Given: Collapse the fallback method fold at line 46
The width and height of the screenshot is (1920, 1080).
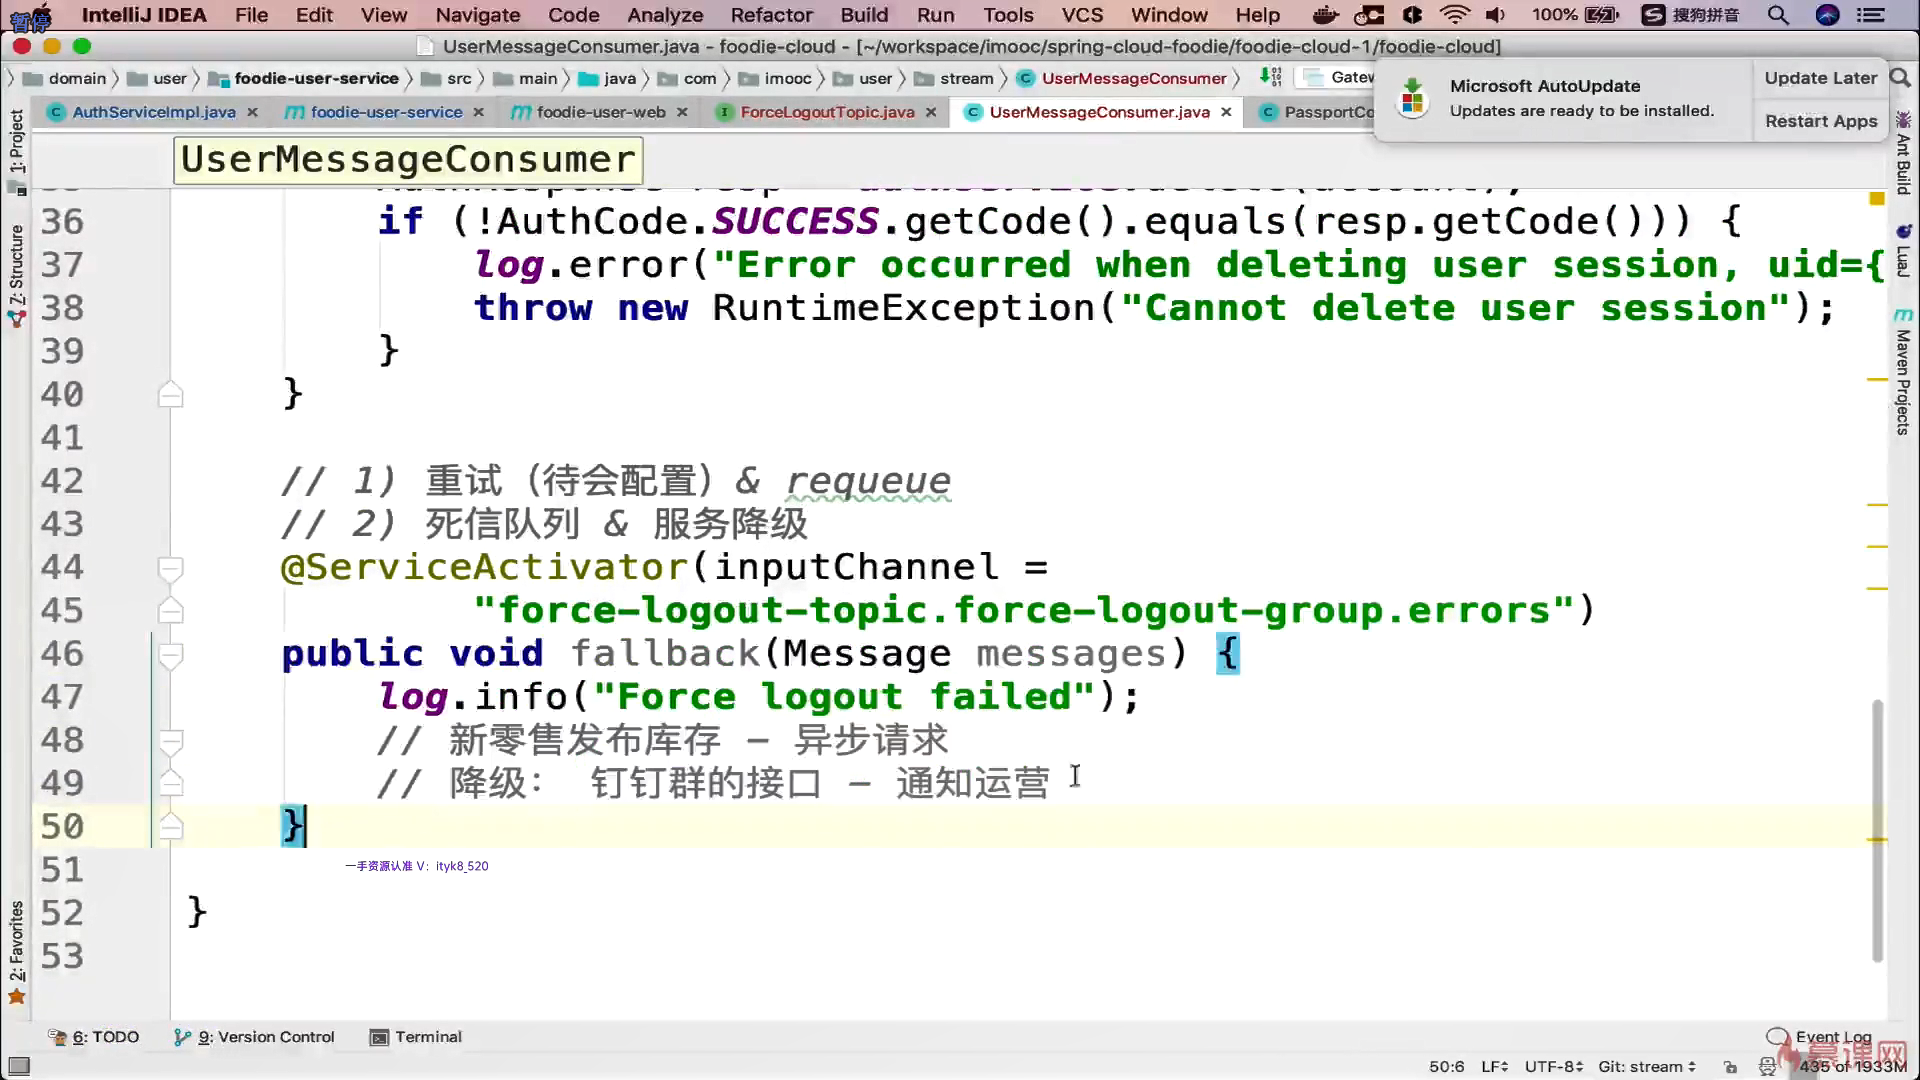Looking at the screenshot, I should click(x=170, y=654).
